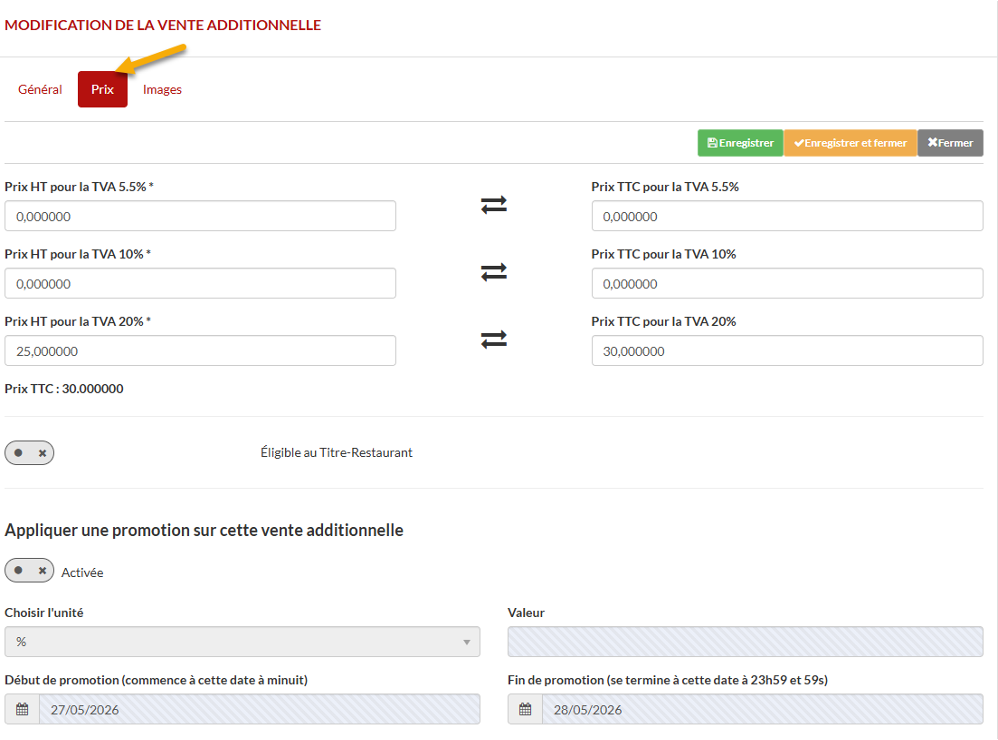Screen dimensions: 998x740
Task: Select the Prix tab
Action: 102,90
